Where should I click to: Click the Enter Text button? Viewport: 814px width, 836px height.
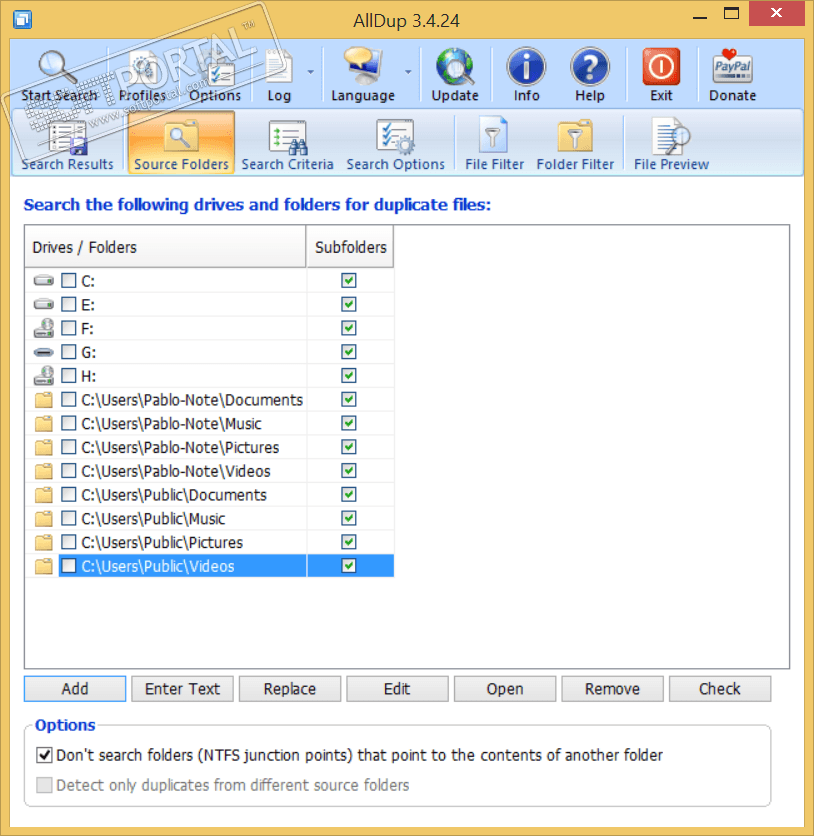(x=182, y=689)
